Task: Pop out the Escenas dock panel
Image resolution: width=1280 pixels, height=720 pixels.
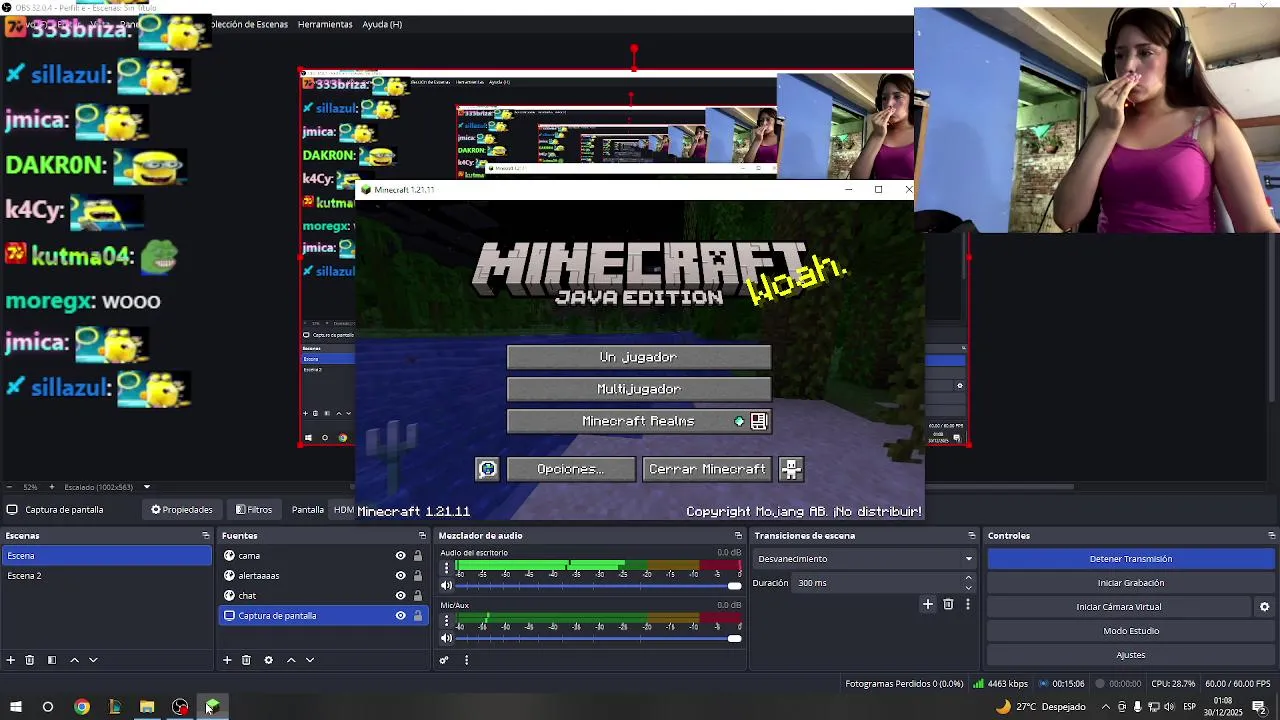Action: point(206,536)
